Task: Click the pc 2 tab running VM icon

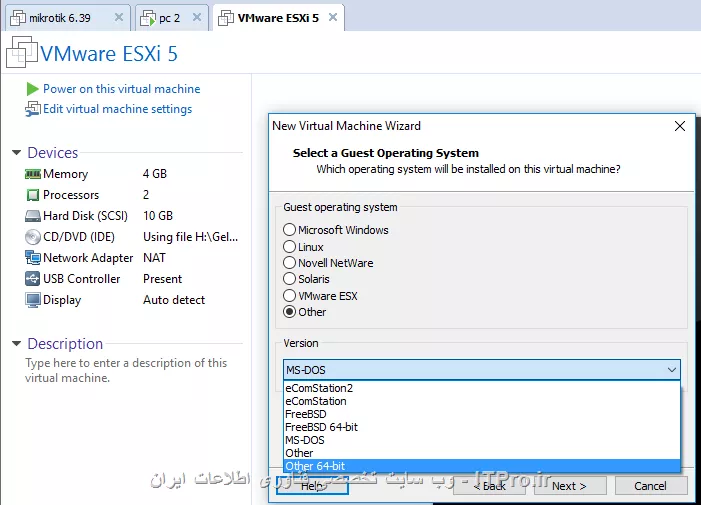Action: click(148, 18)
